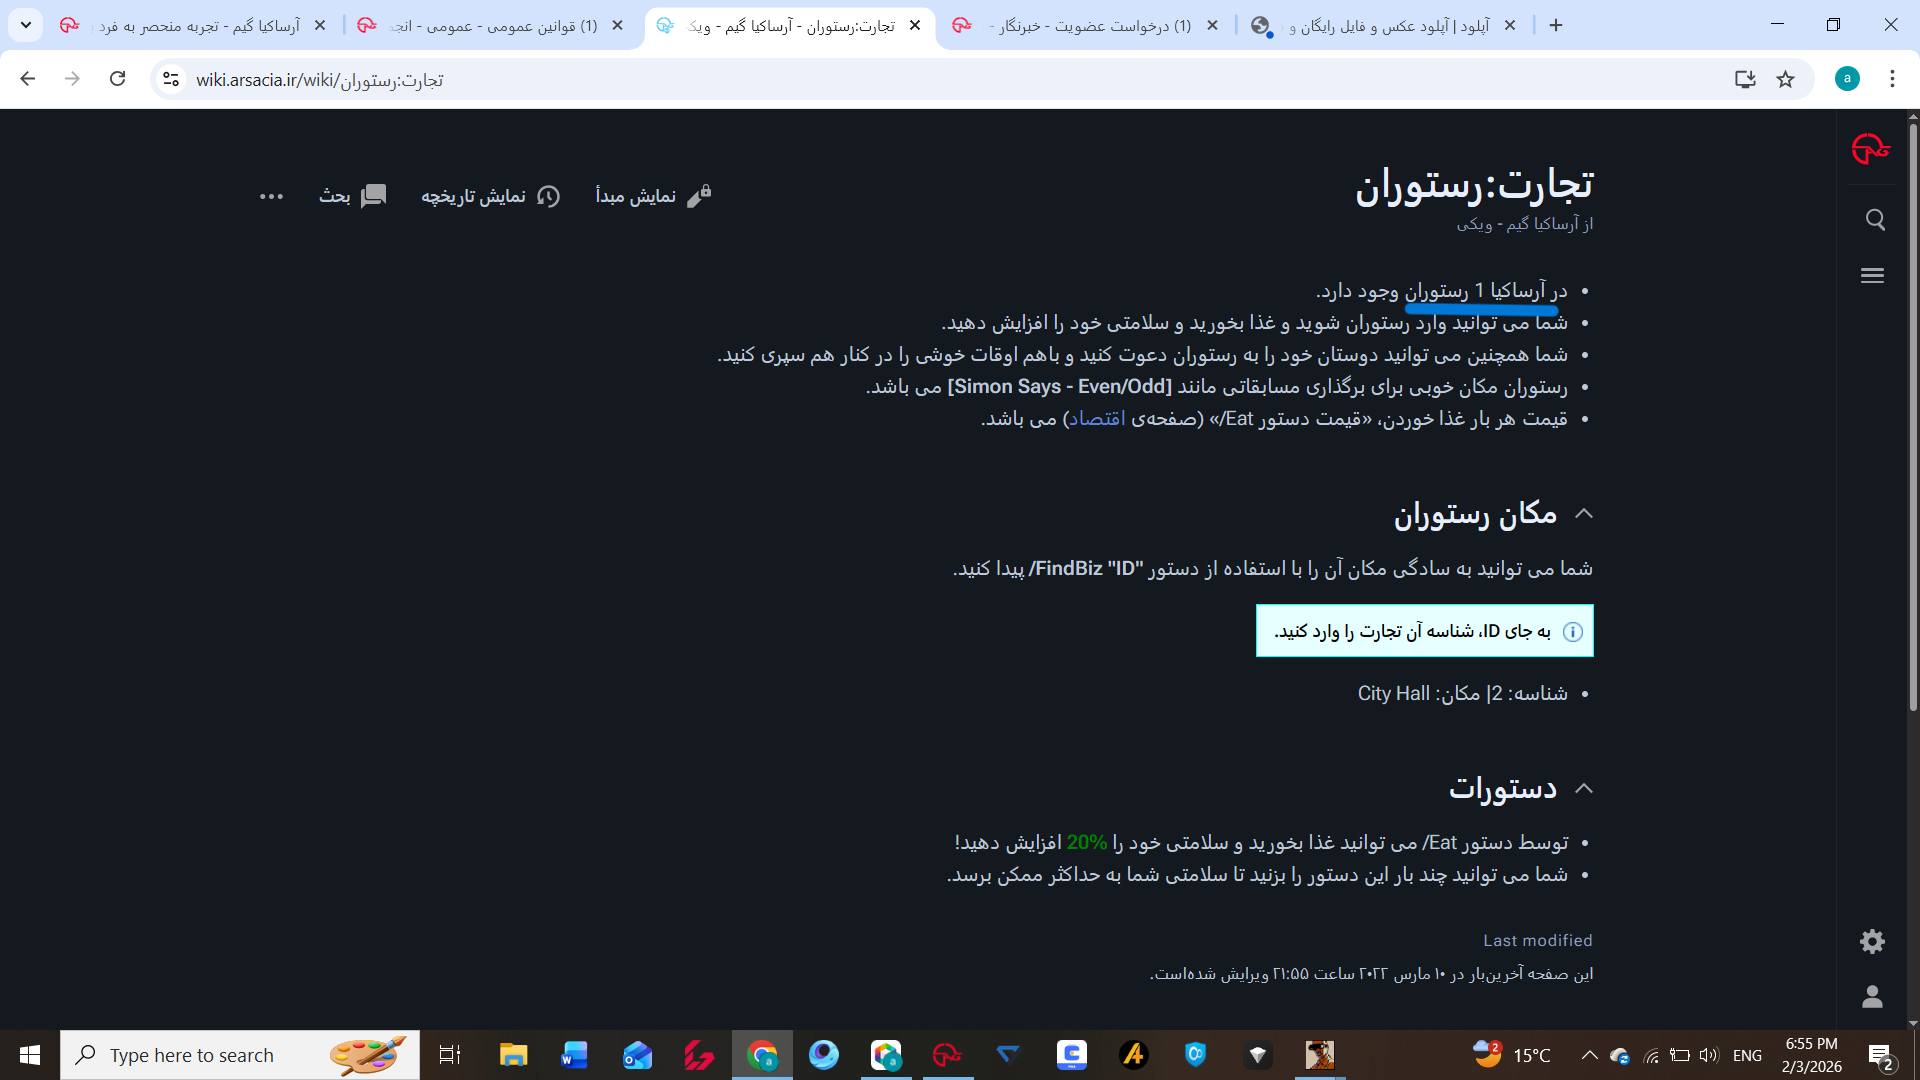This screenshot has width=1920, height=1080.
Task: Click the Arsacia red logo in sidebar
Action: click(x=1870, y=149)
